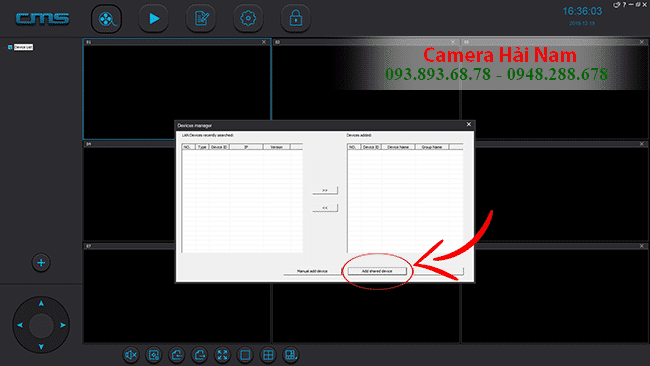Screen dimensions: 650x366
Task: Click the << remove device button
Action: [x=325, y=208]
